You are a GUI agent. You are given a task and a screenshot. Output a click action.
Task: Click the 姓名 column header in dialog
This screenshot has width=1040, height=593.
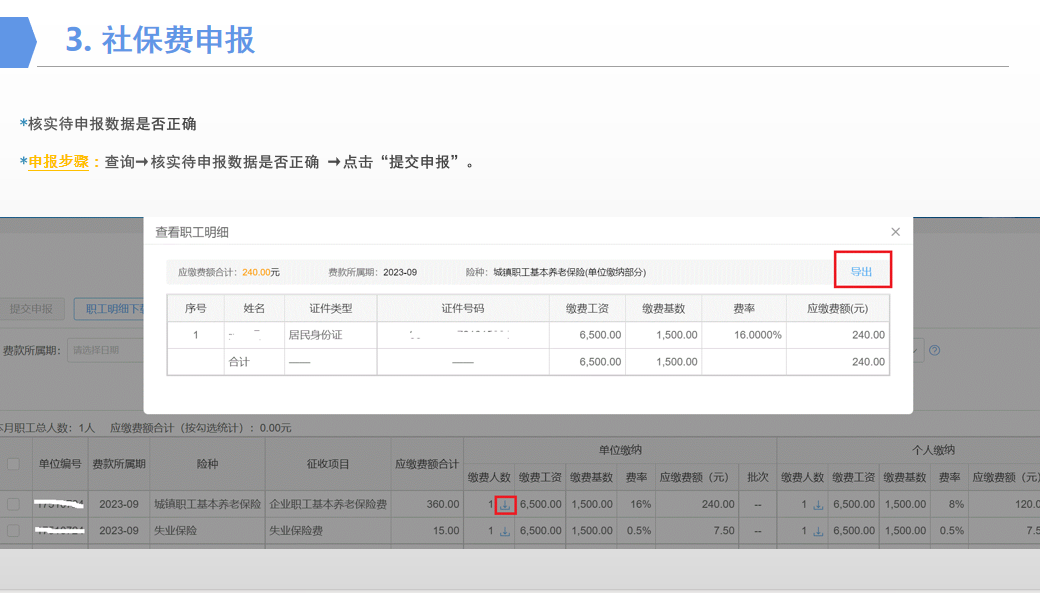(x=254, y=308)
